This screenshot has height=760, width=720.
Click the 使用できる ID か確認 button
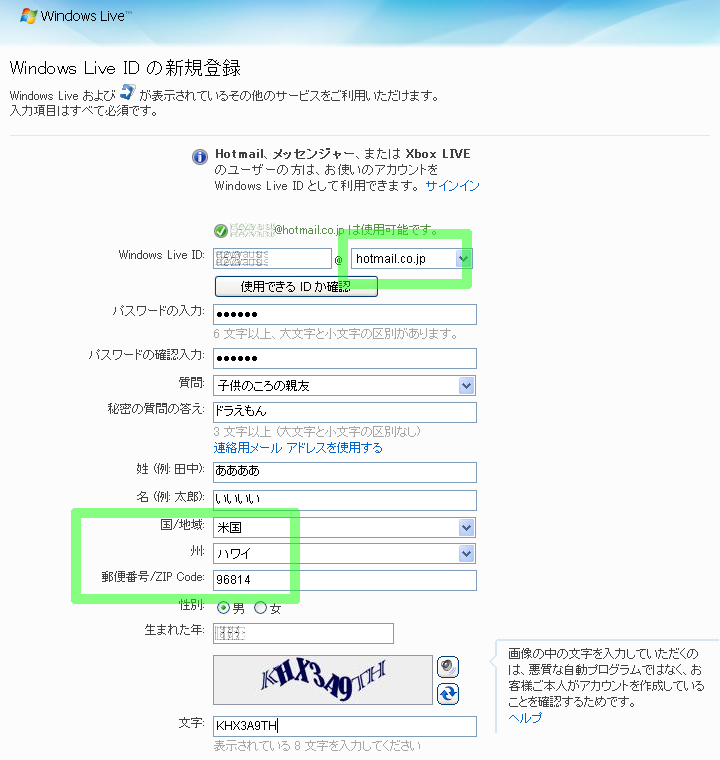pyautogui.click(x=296, y=286)
